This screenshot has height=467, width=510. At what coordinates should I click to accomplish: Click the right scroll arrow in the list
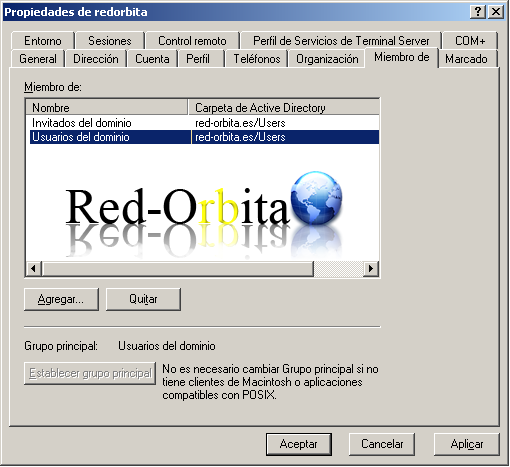(371, 268)
